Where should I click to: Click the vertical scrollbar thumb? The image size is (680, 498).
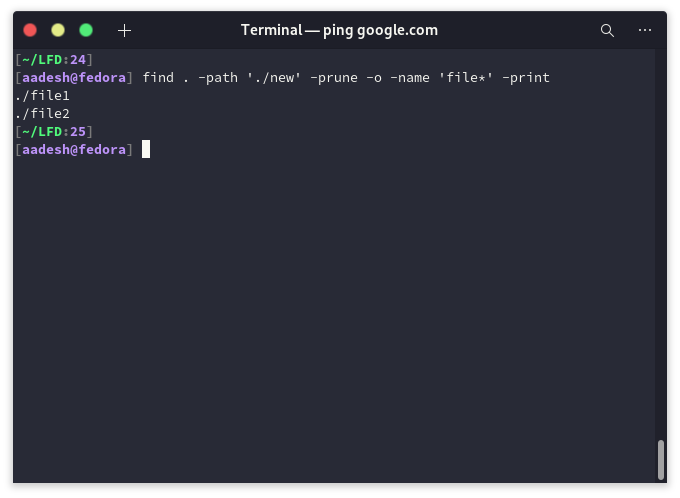661,460
